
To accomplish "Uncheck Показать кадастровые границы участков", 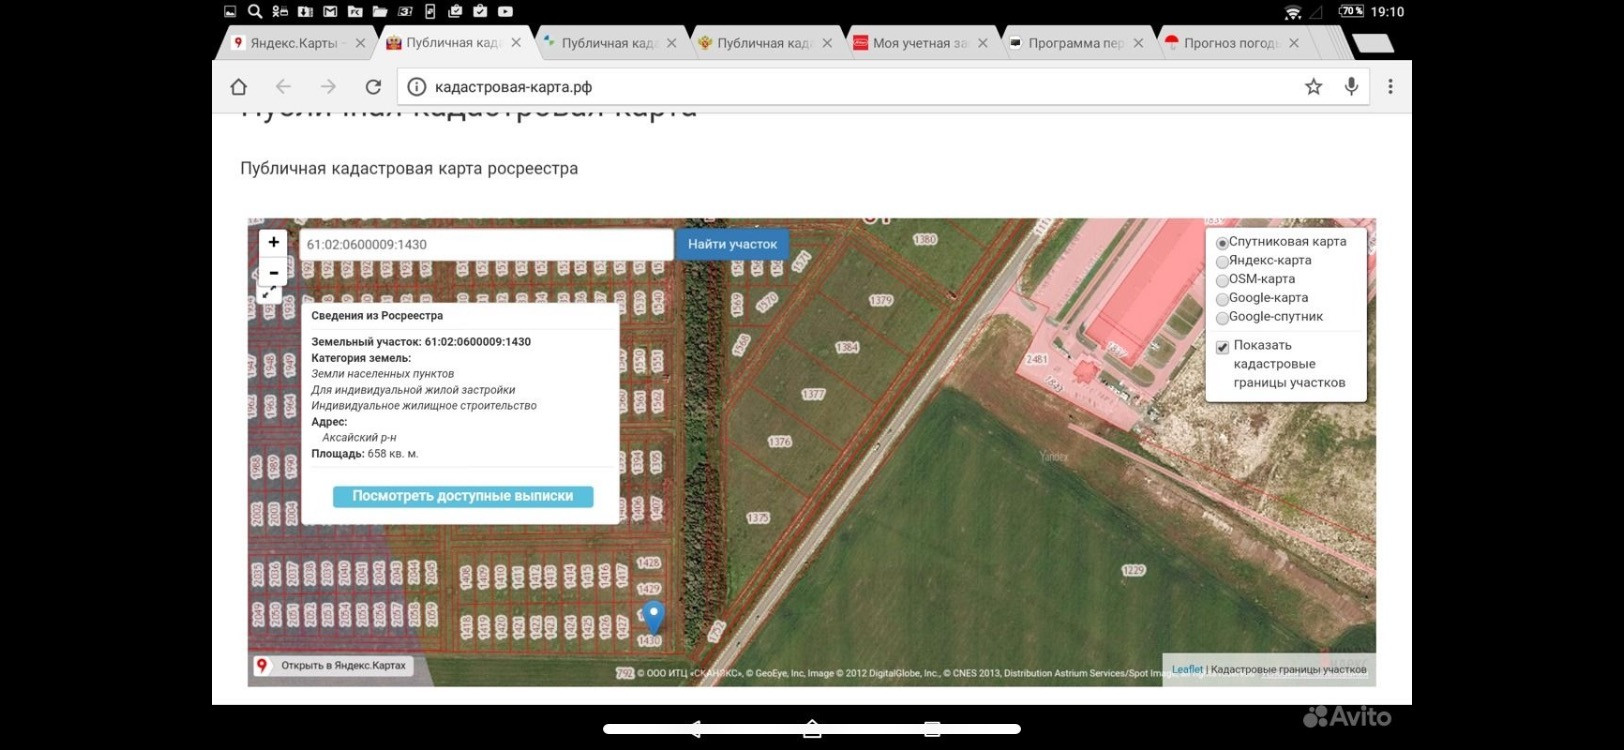I will 1222,347.
